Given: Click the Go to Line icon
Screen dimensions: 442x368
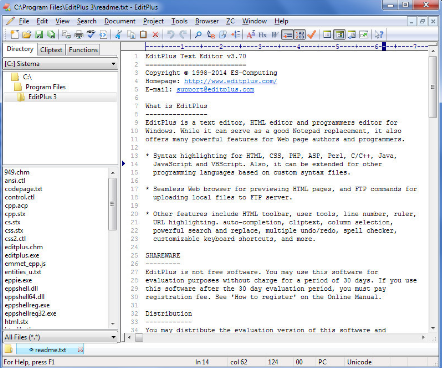Looking at the screenshot, I should pyautogui.click(x=236, y=34).
